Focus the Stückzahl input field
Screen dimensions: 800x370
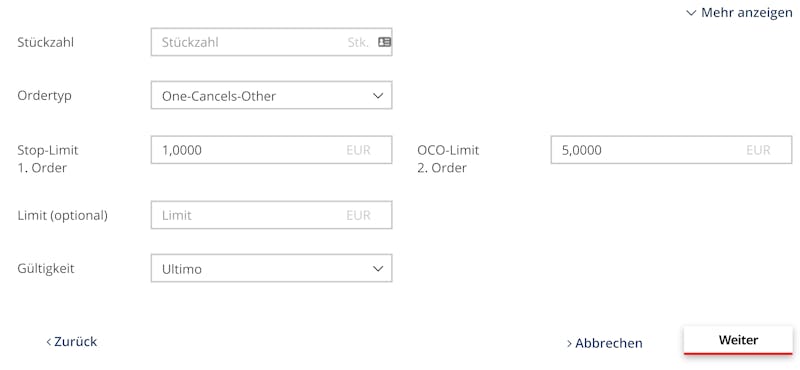[271, 42]
